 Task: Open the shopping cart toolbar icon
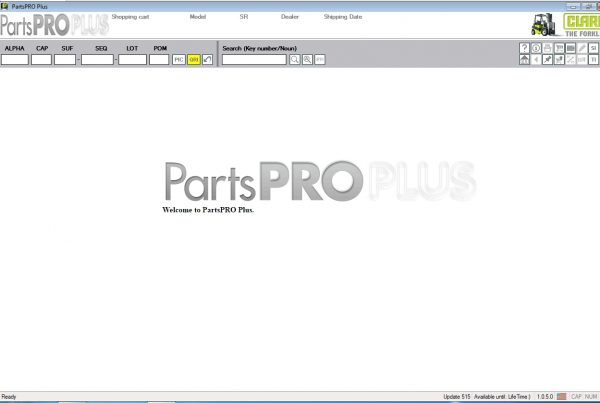pyautogui.click(x=559, y=48)
